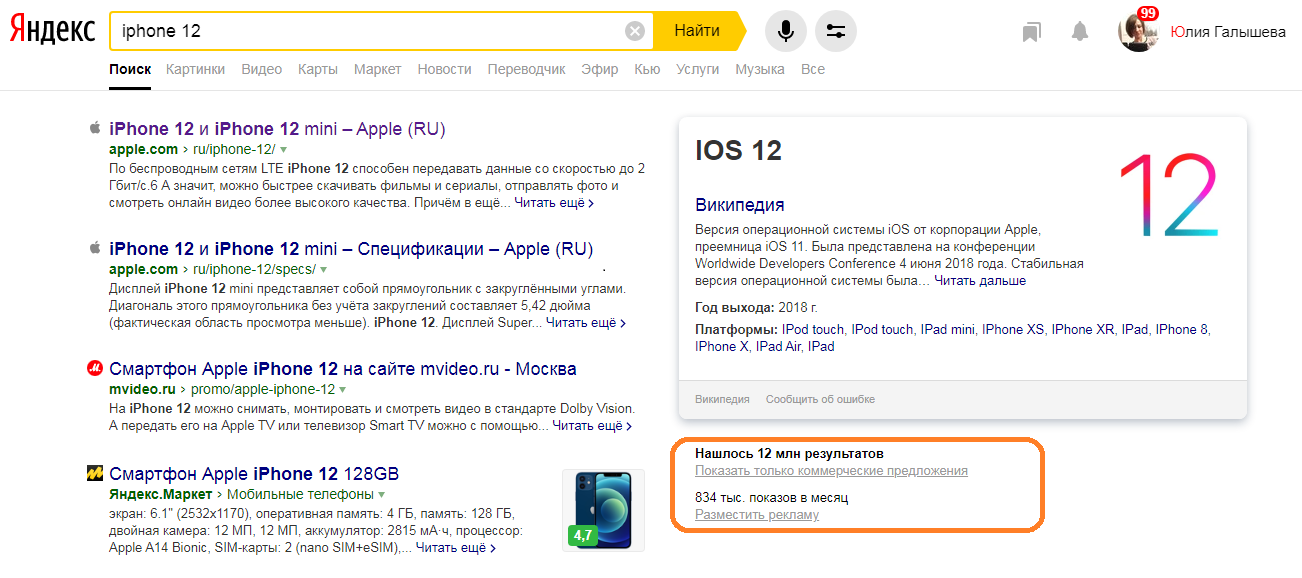
Task: Open notifications bell icon
Action: (1080, 32)
